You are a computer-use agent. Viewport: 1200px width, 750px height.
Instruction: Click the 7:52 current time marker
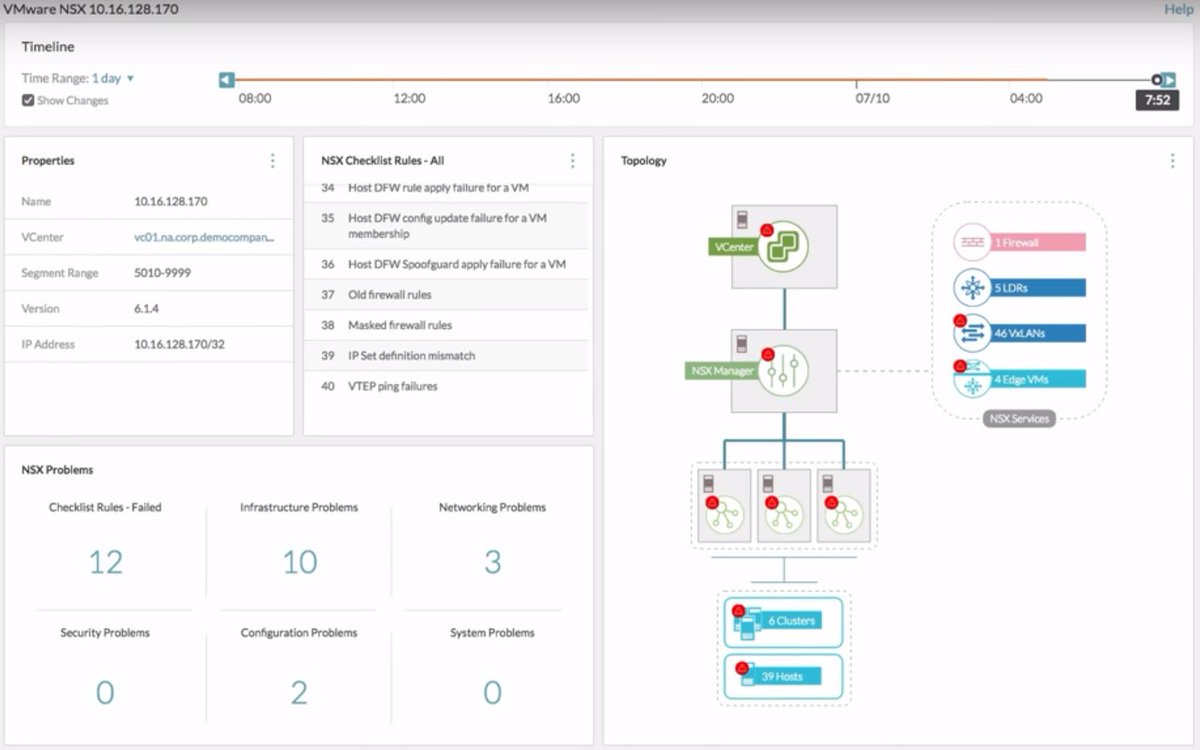(x=1157, y=100)
